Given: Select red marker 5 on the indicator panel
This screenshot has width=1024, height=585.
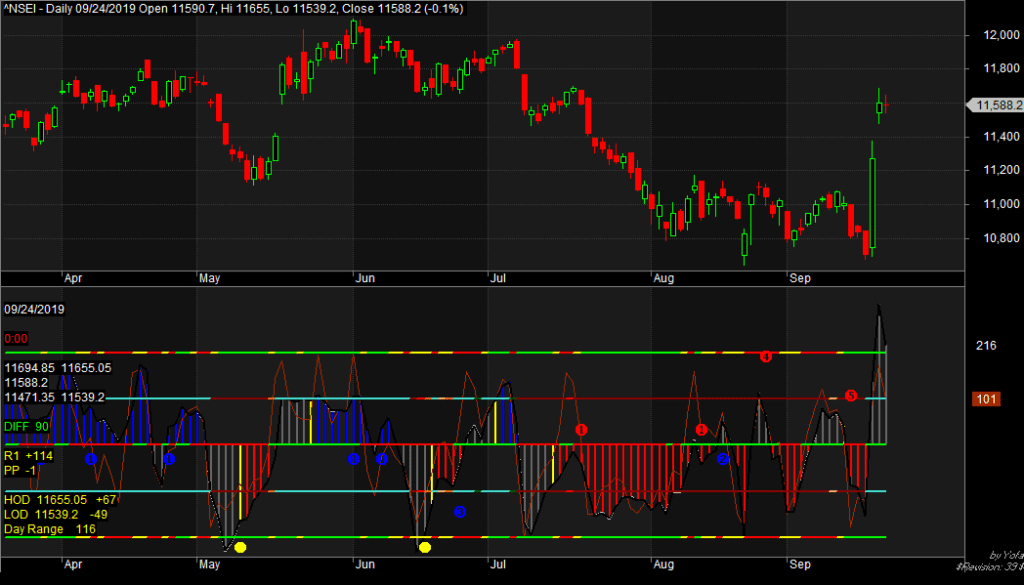Looking at the screenshot, I should [851, 396].
